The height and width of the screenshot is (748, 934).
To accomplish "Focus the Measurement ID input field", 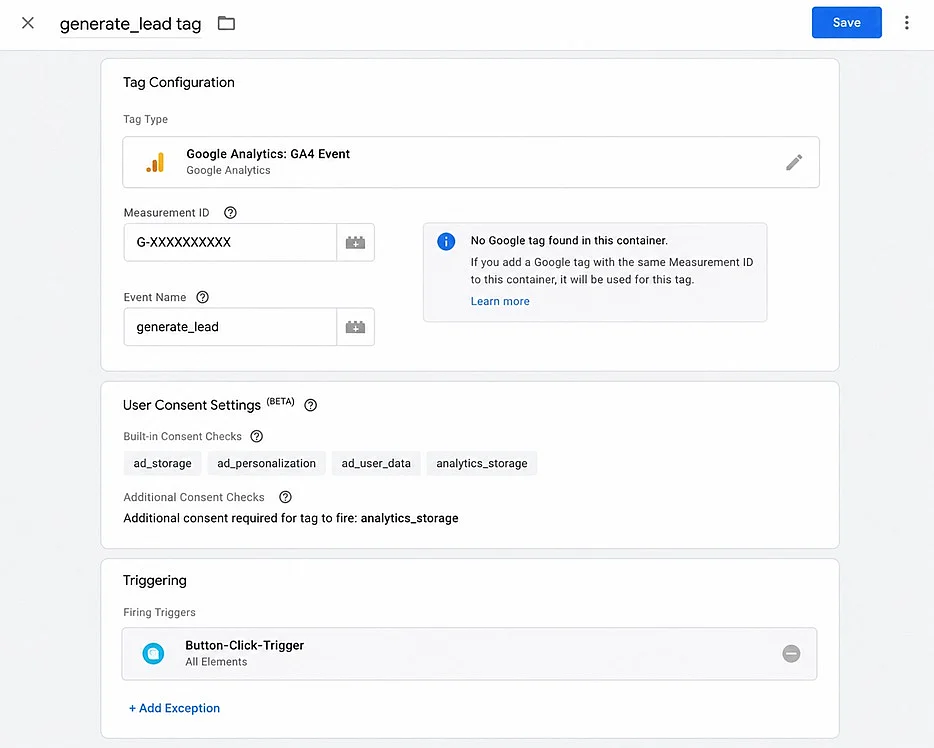I will pyautogui.click(x=230, y=242).
